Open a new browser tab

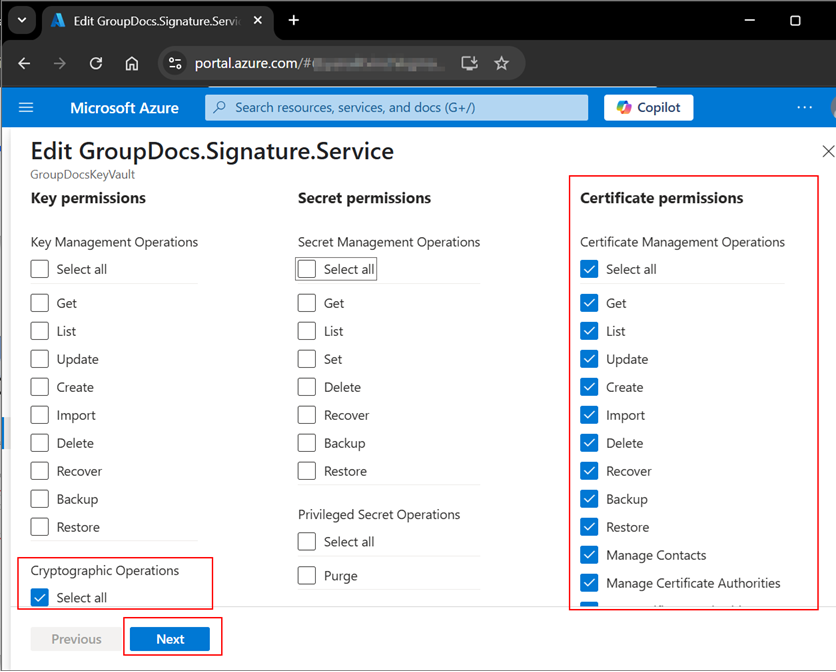click(x=293, y=20)
